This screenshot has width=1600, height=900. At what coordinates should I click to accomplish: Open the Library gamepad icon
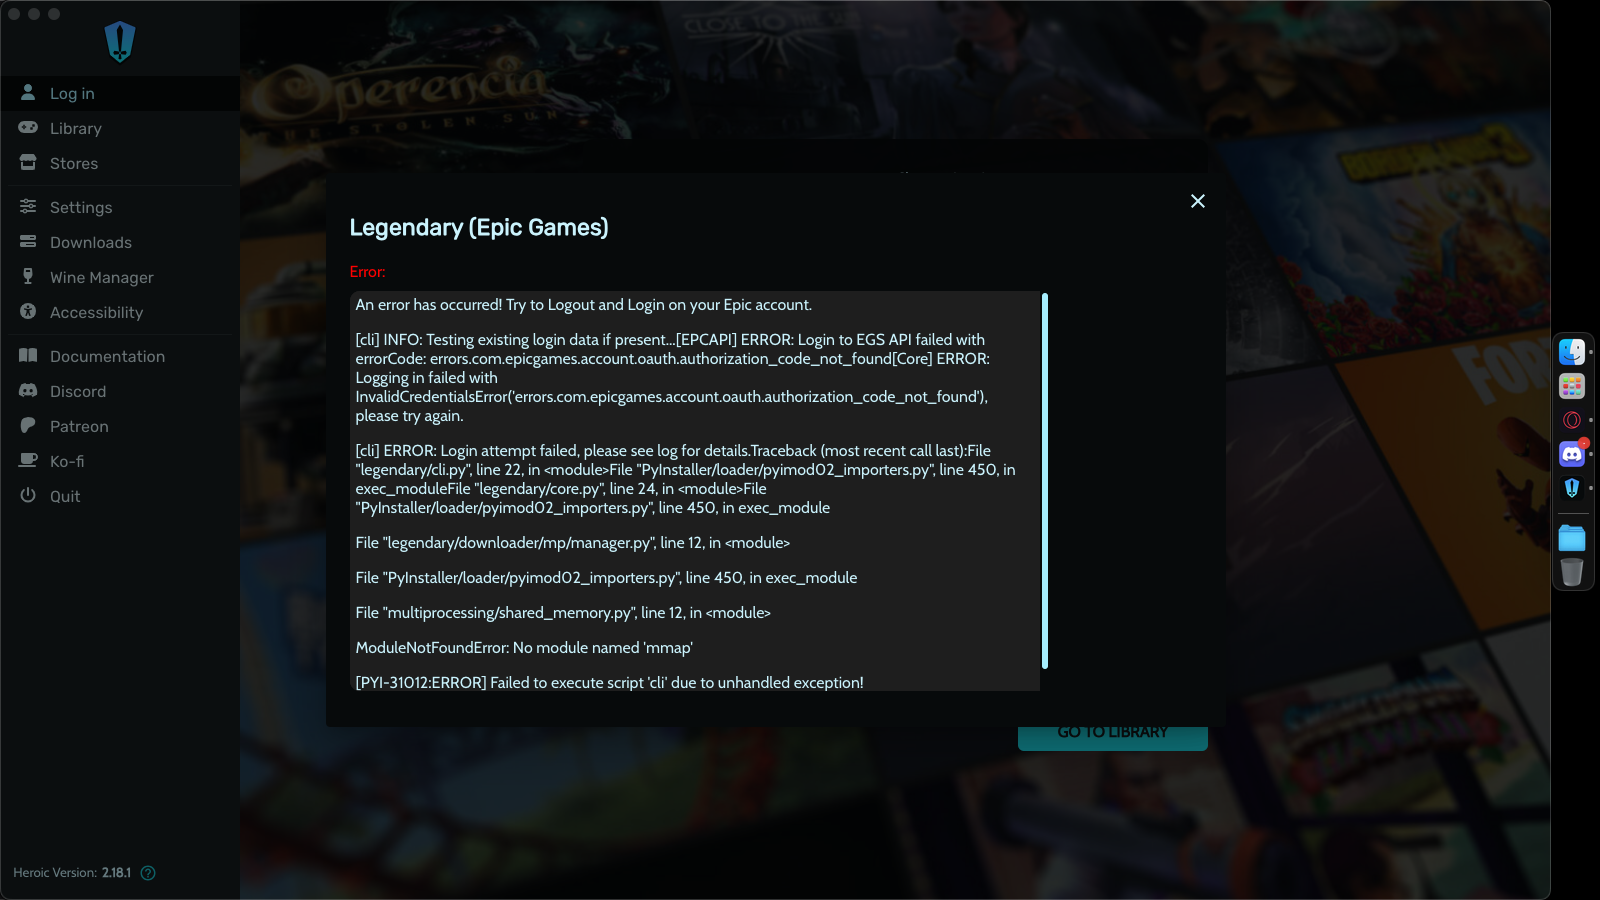pos(28,128)
